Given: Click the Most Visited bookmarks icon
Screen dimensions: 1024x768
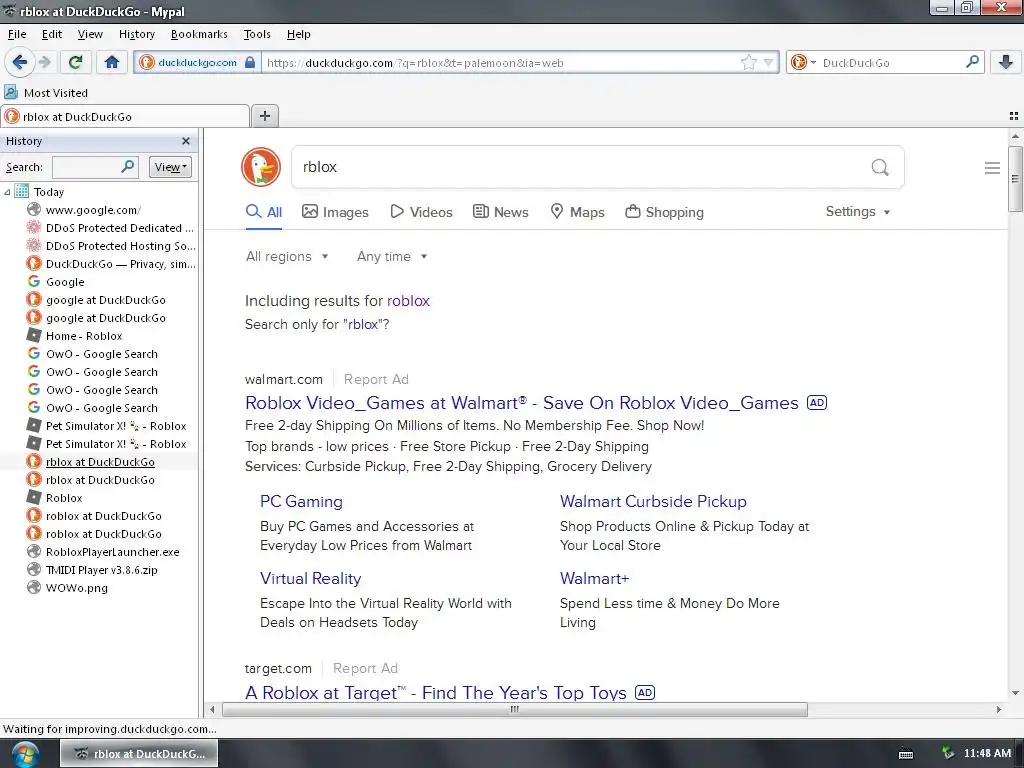Looking at the screenshot, I should (x=11, y=92).
